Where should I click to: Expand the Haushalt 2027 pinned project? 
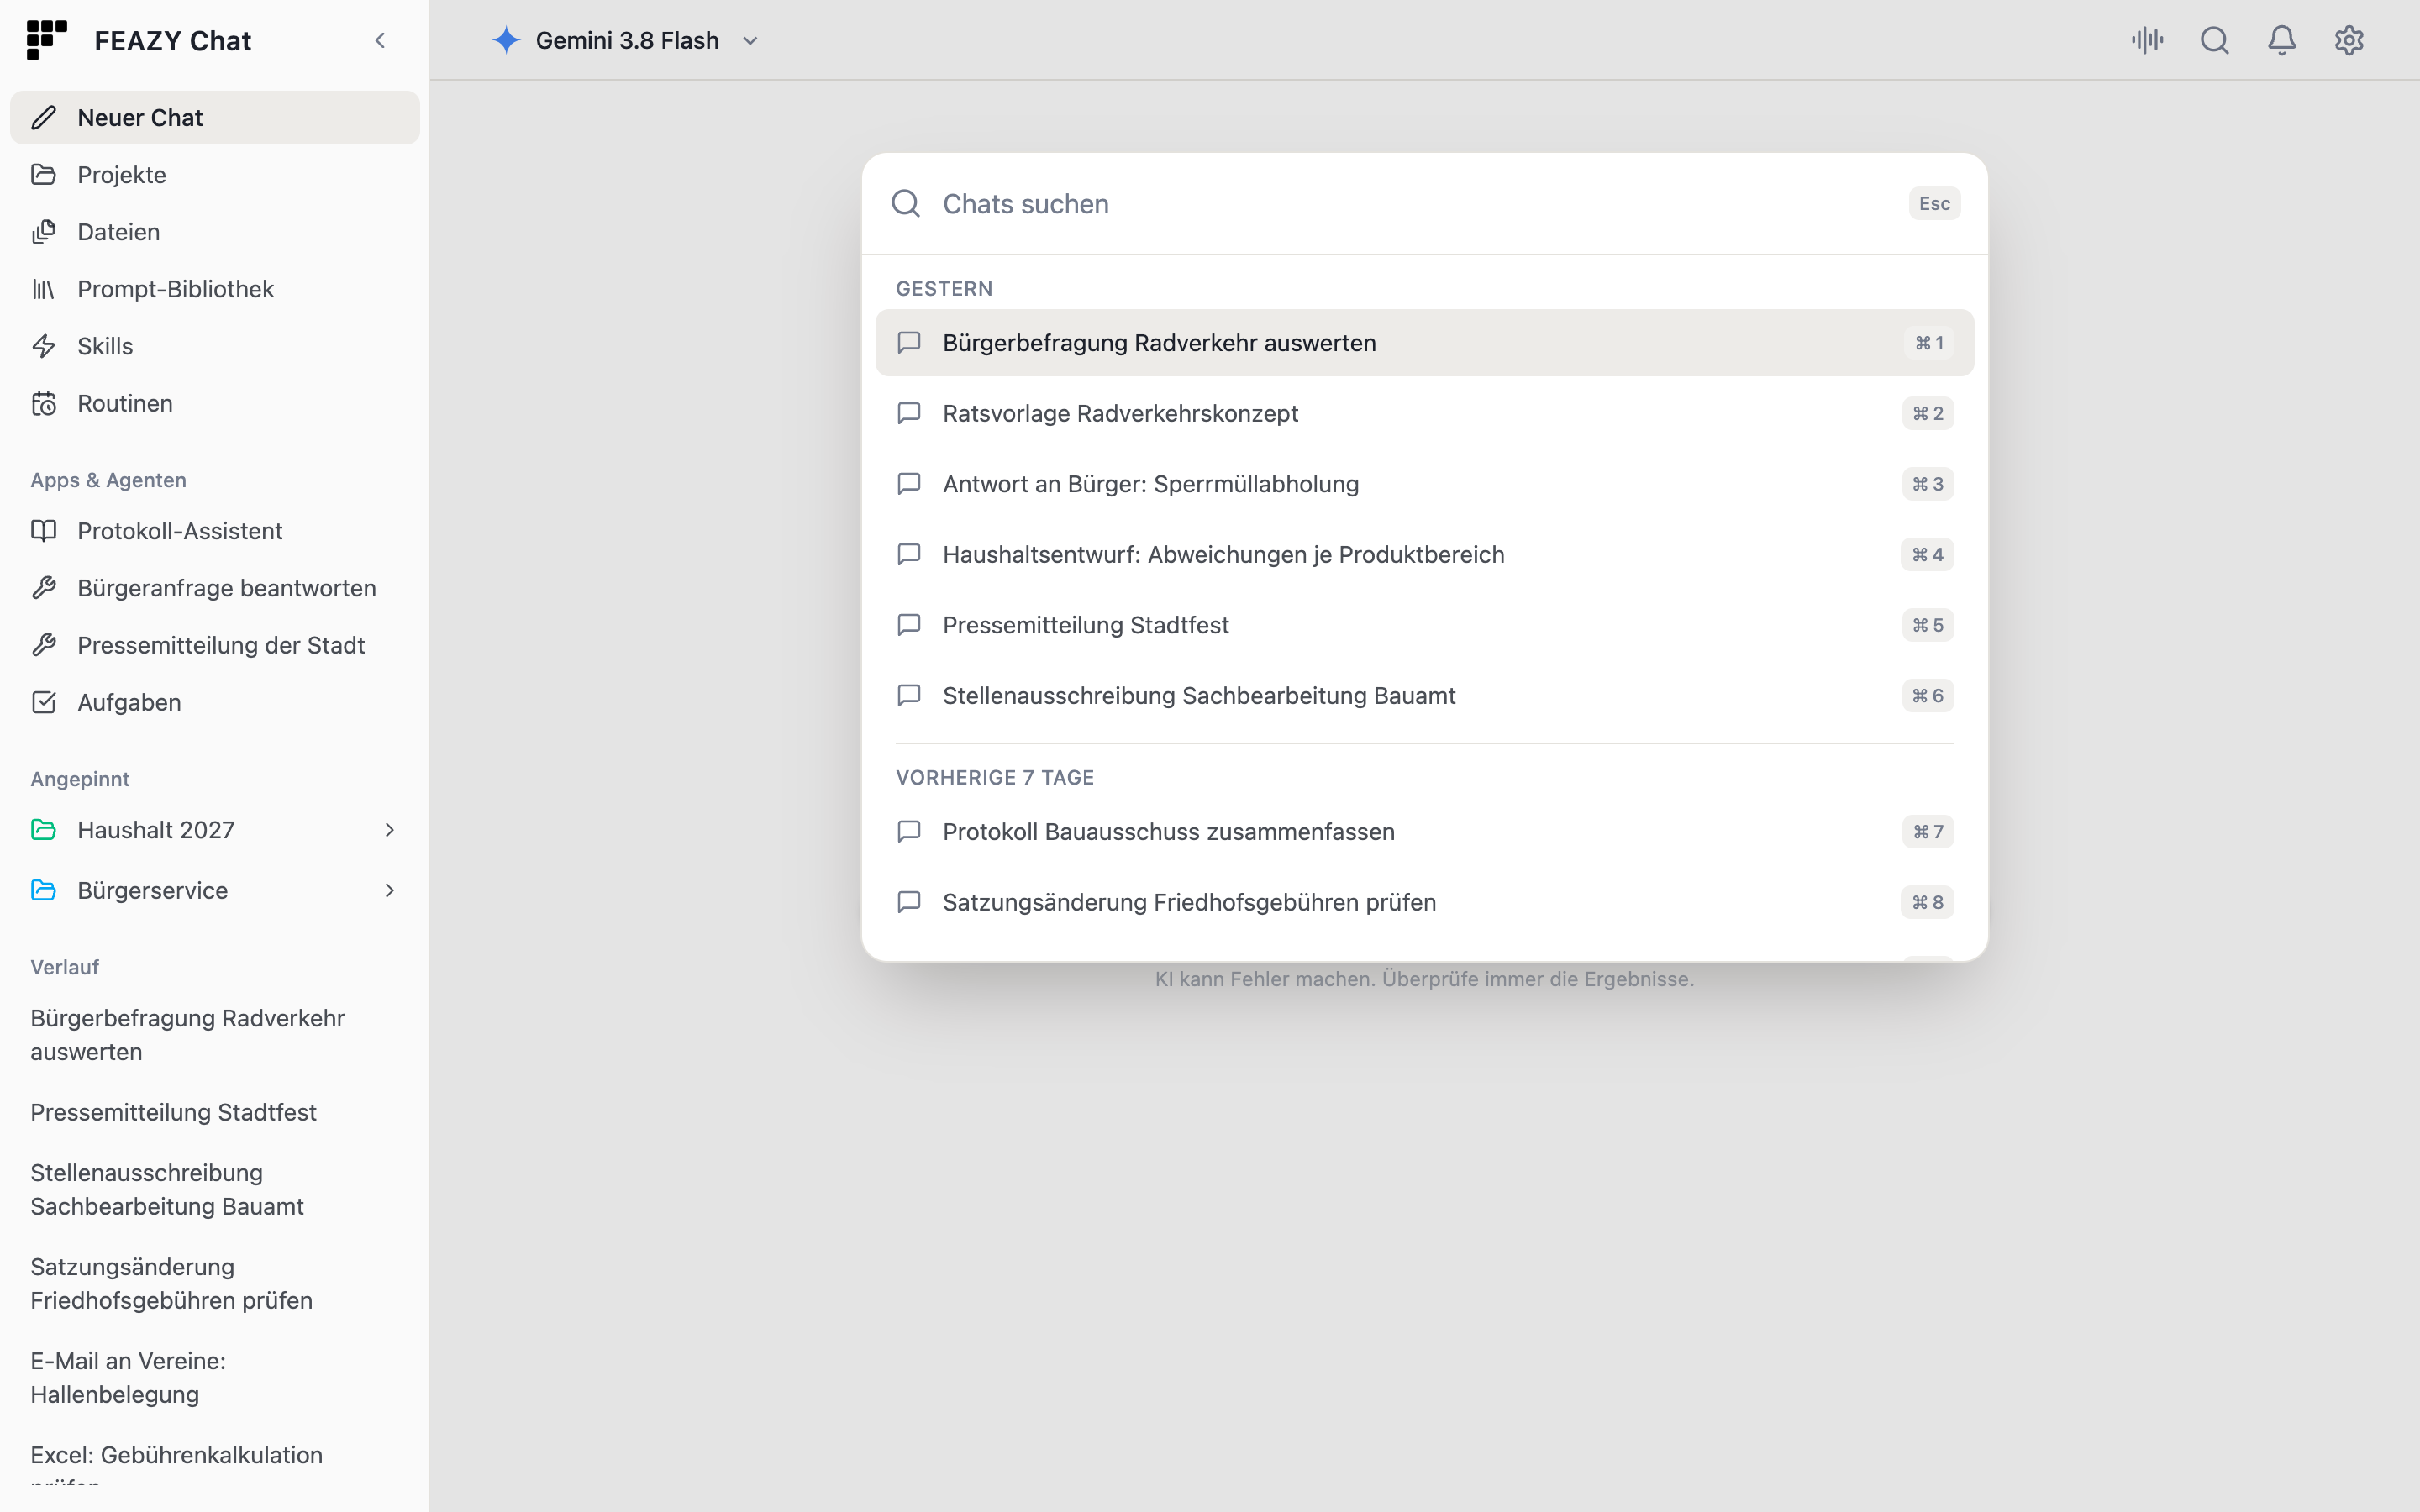click(390, 830)
